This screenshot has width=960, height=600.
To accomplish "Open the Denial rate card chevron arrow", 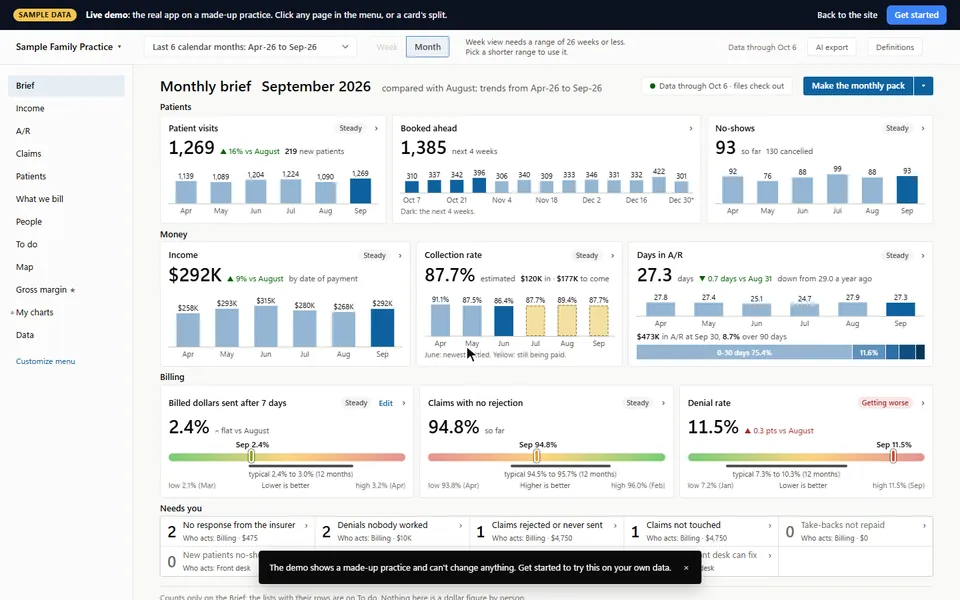I will [923, 403].
